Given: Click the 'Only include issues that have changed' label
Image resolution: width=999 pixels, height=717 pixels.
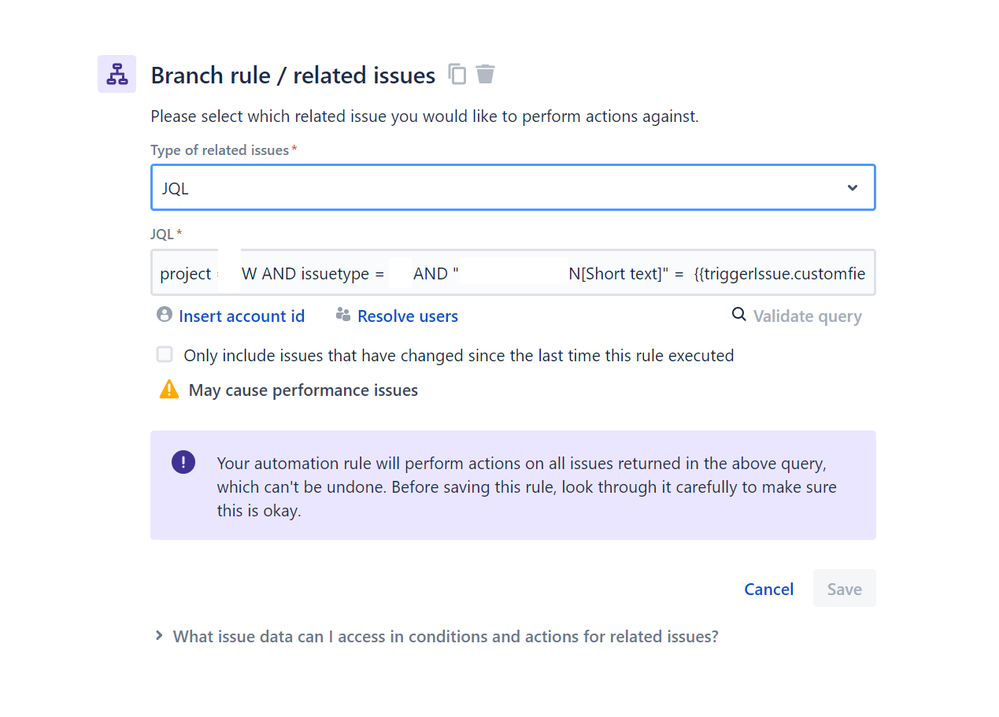Looking at the screenshot, I should click(x=458, y=355).
